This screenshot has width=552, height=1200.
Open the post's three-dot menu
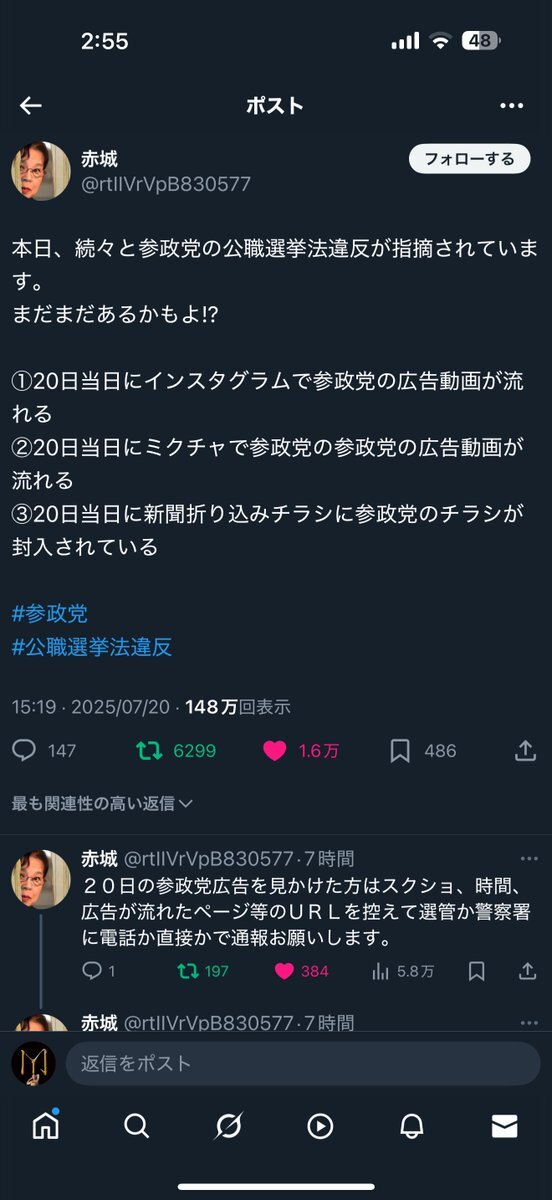click(x=511, y=106)
